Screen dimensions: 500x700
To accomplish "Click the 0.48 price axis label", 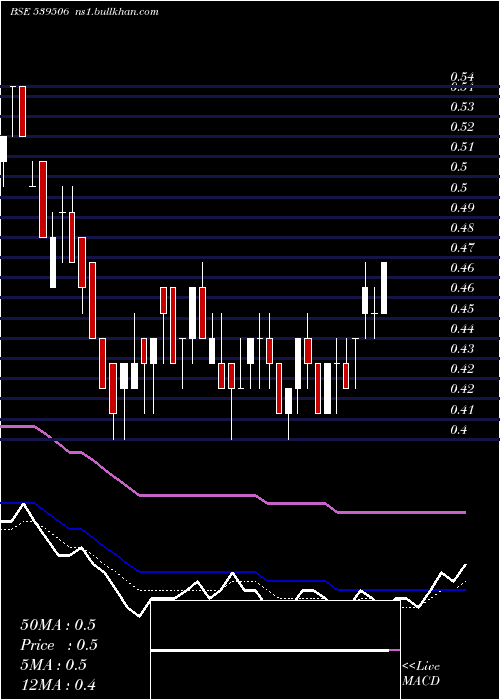I will point(462,228).
